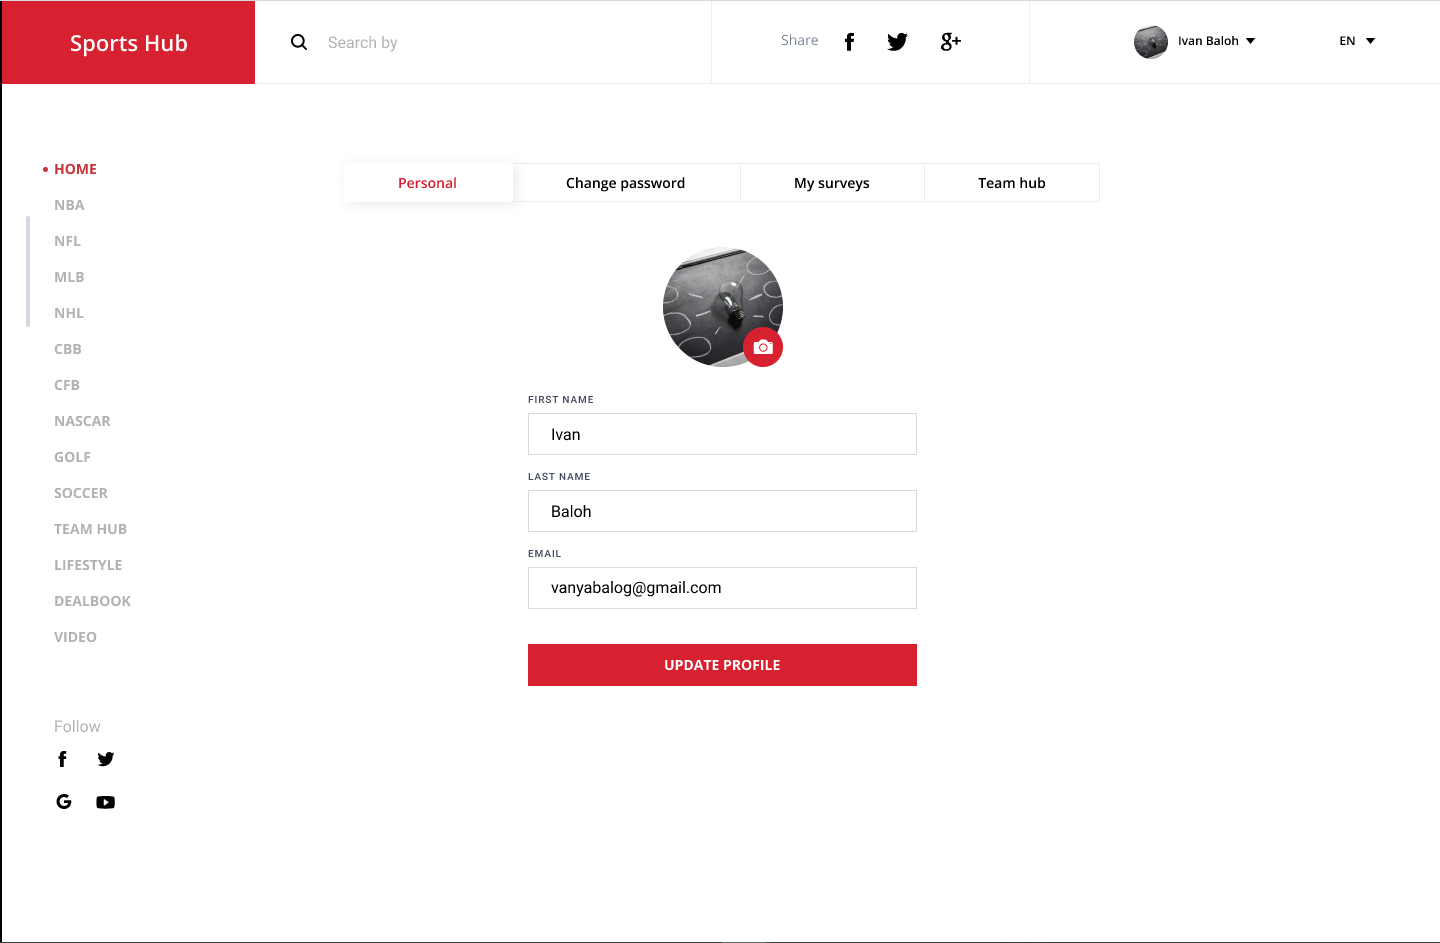Go to the My surveys tab
The image size is (1440, 943).
(832, 183)
